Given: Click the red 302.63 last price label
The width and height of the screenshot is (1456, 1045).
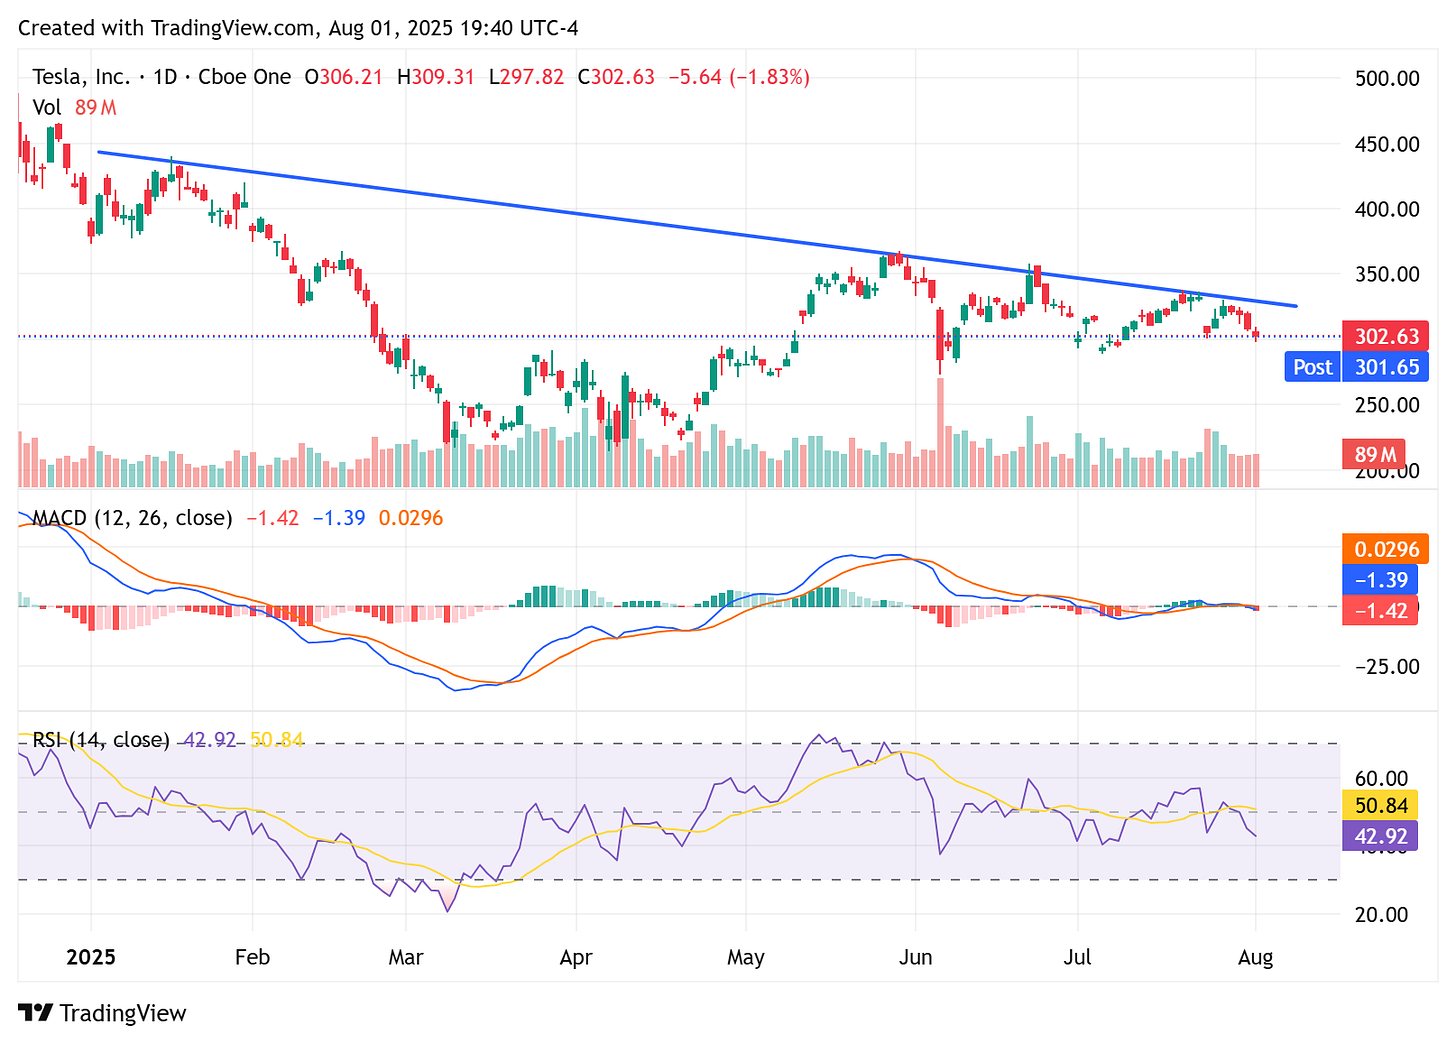Looking at the screenshot, I should point(1386,336).
